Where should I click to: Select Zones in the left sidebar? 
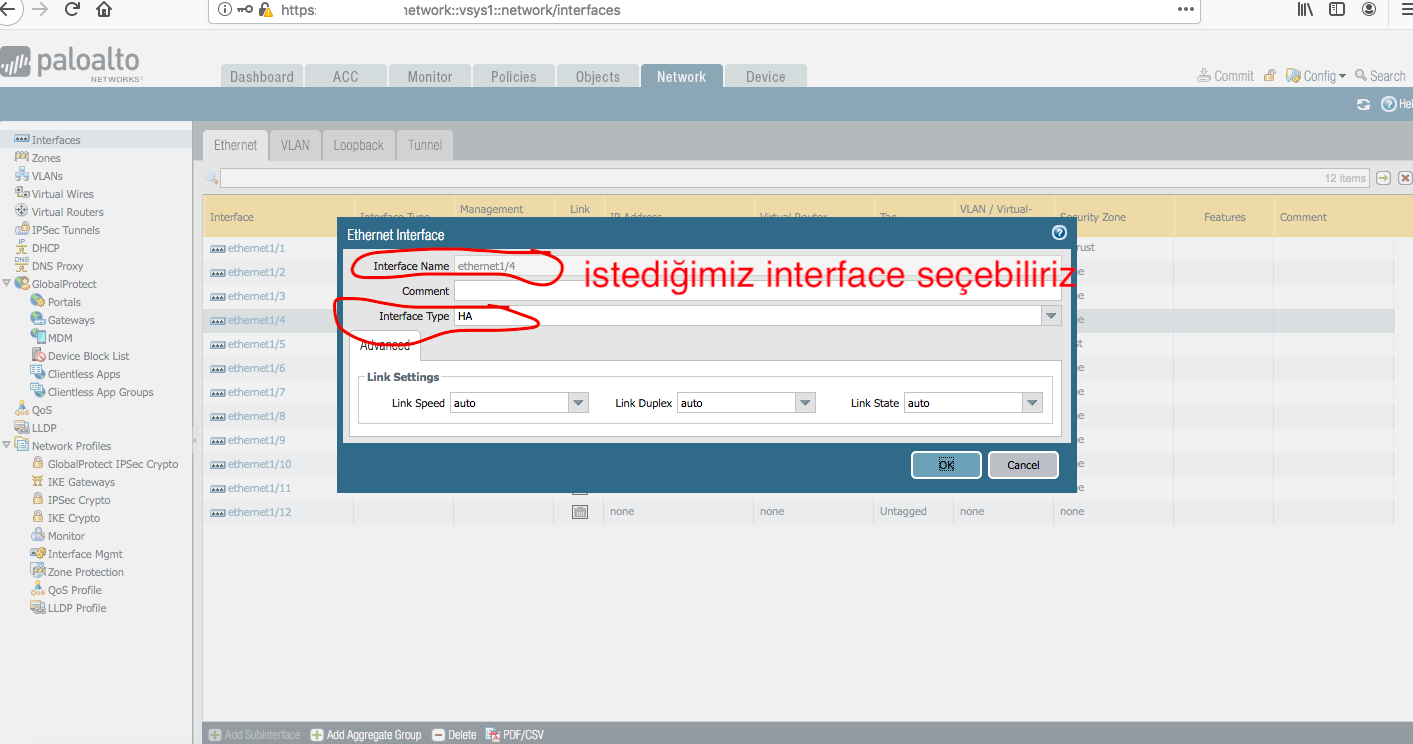coord(46,158)
